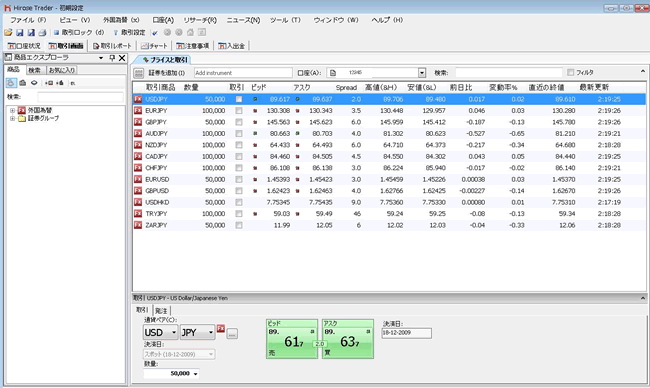Click the FX icon on EURJPY row
Screen dimensions: 650x388
click(138, 111)
